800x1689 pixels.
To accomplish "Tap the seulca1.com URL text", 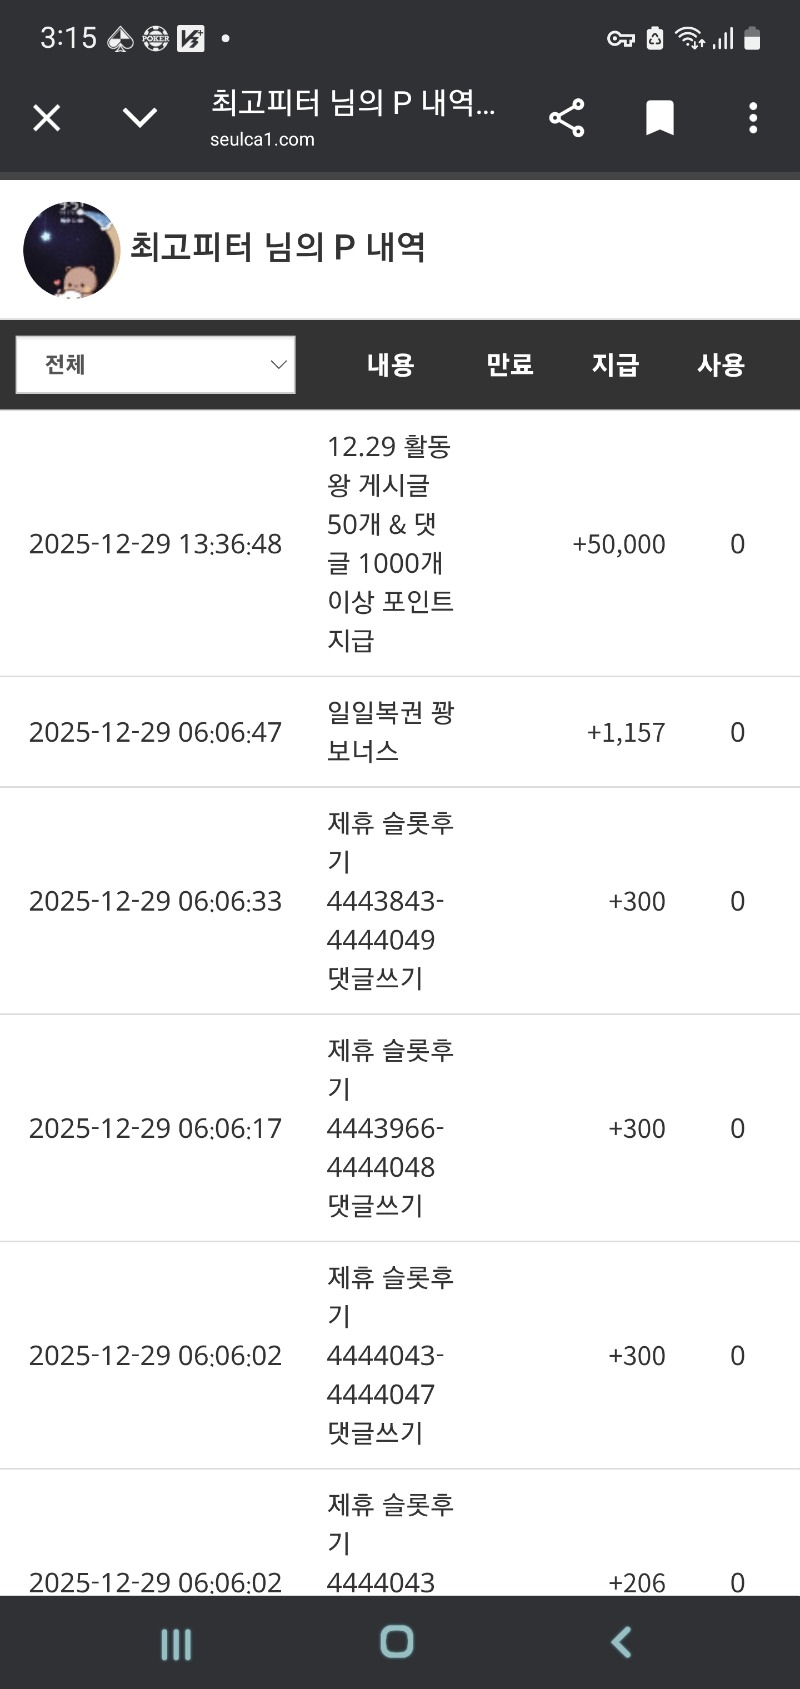I will [x=262, y=140].
